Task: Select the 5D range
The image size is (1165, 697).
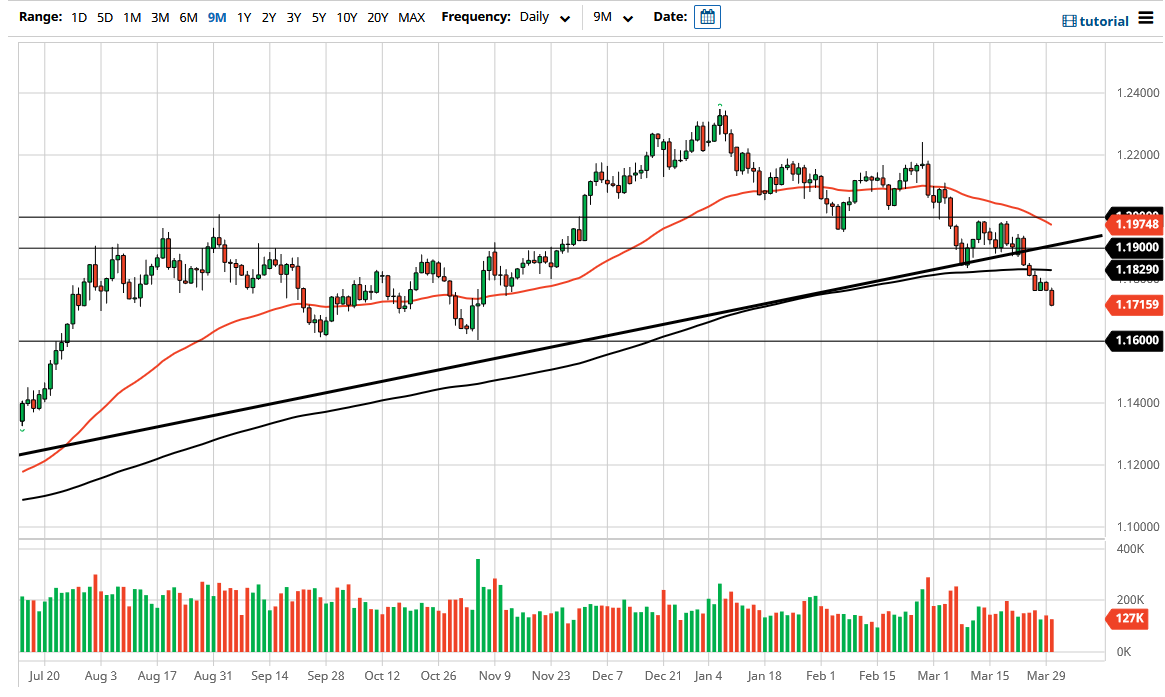Action: pos(105,17)
